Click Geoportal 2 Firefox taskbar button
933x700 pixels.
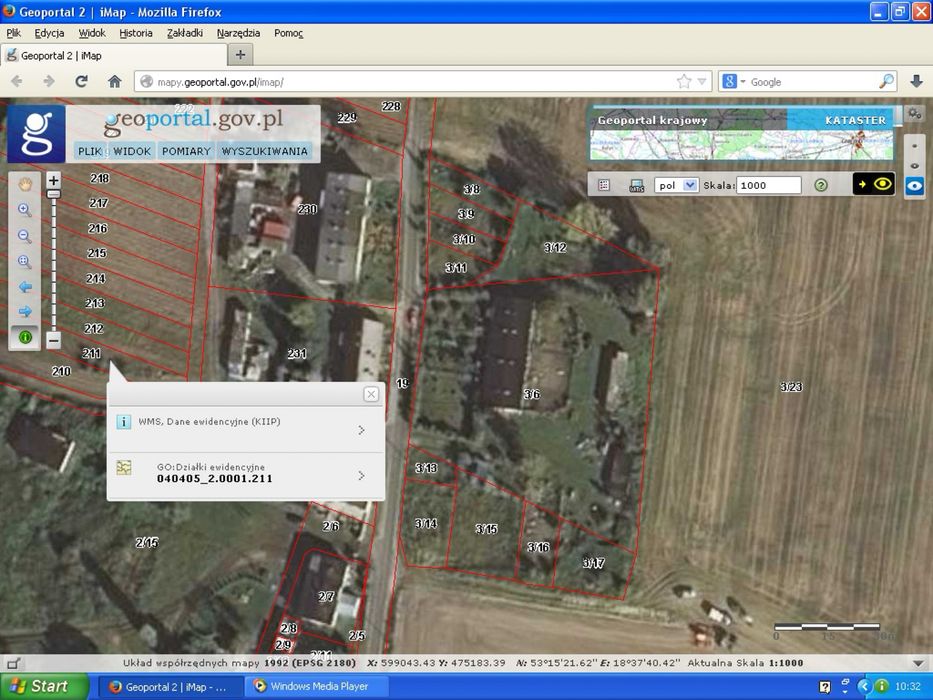point(170,687)
